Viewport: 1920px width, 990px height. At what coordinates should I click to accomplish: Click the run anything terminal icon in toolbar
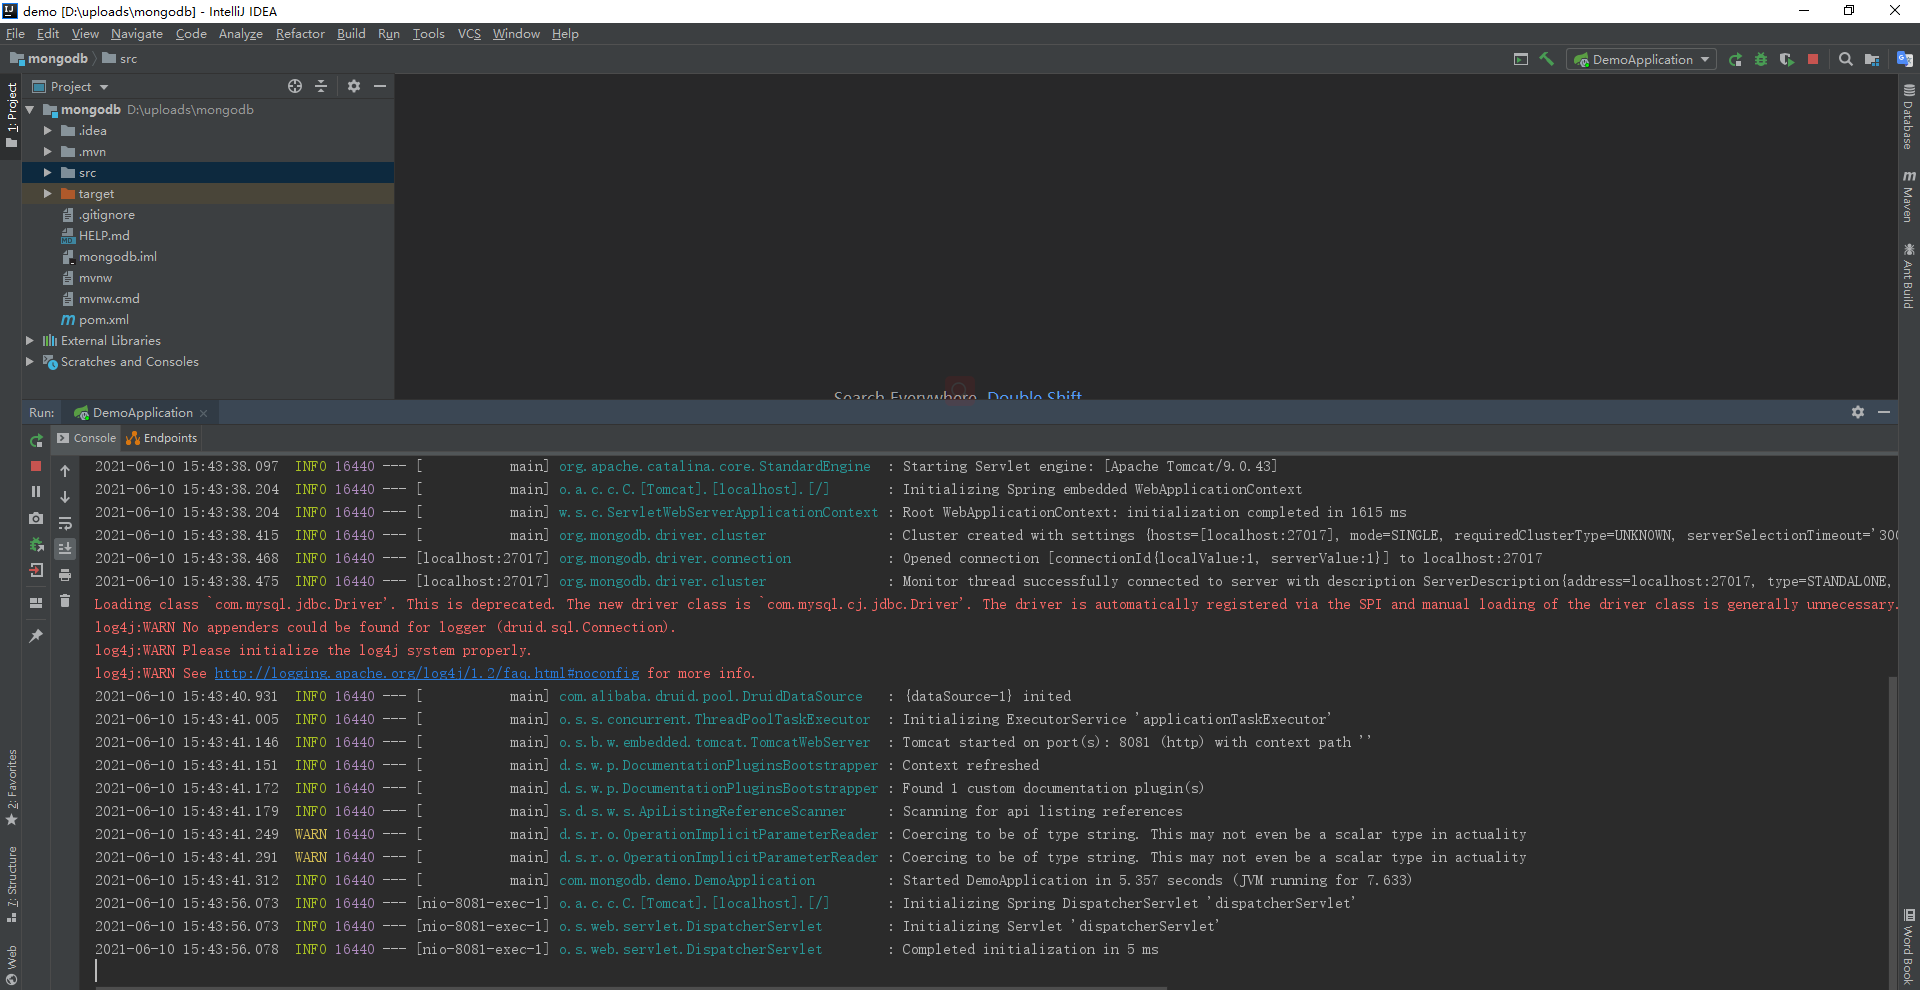(x=1520, y=59)
